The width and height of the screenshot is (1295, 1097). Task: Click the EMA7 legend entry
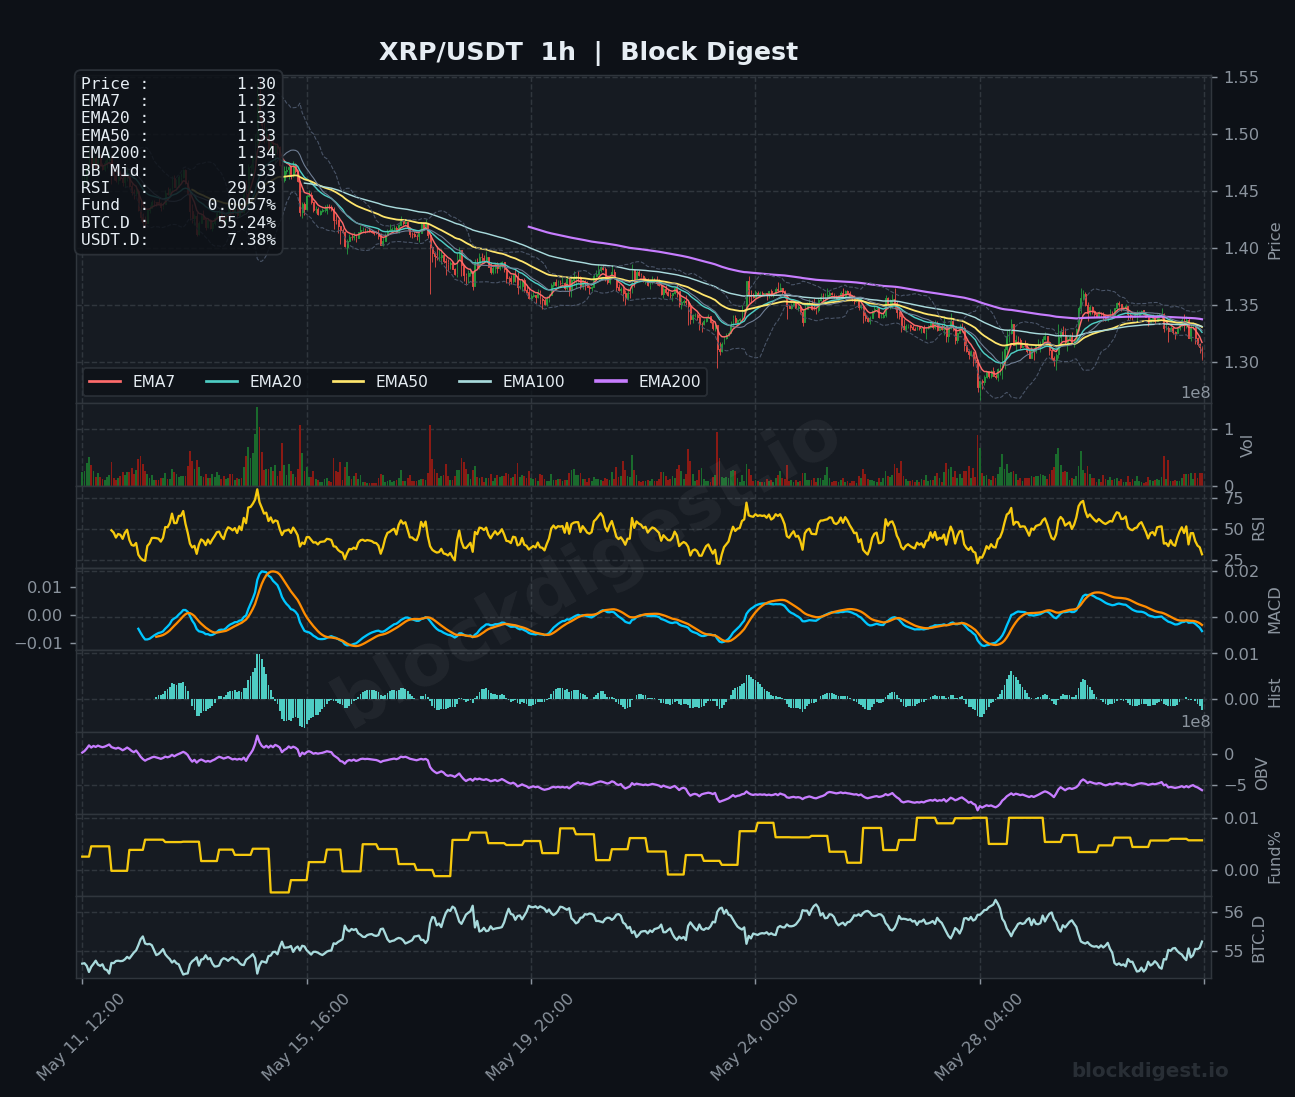[x=132, y=382]
